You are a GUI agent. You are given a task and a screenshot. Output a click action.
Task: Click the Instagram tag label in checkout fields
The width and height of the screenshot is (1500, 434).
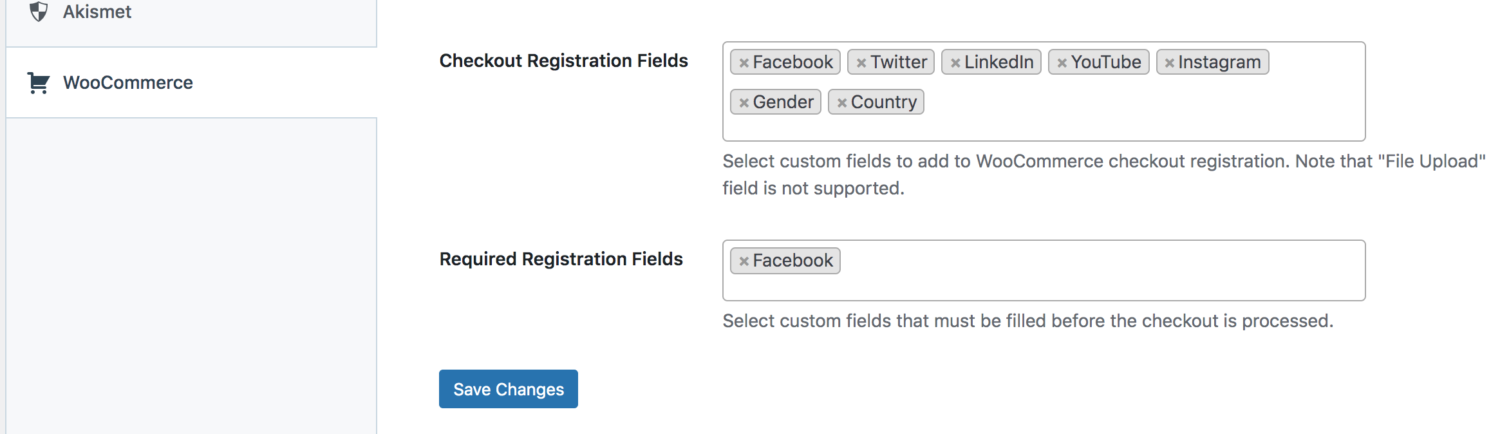[1219, 62]
